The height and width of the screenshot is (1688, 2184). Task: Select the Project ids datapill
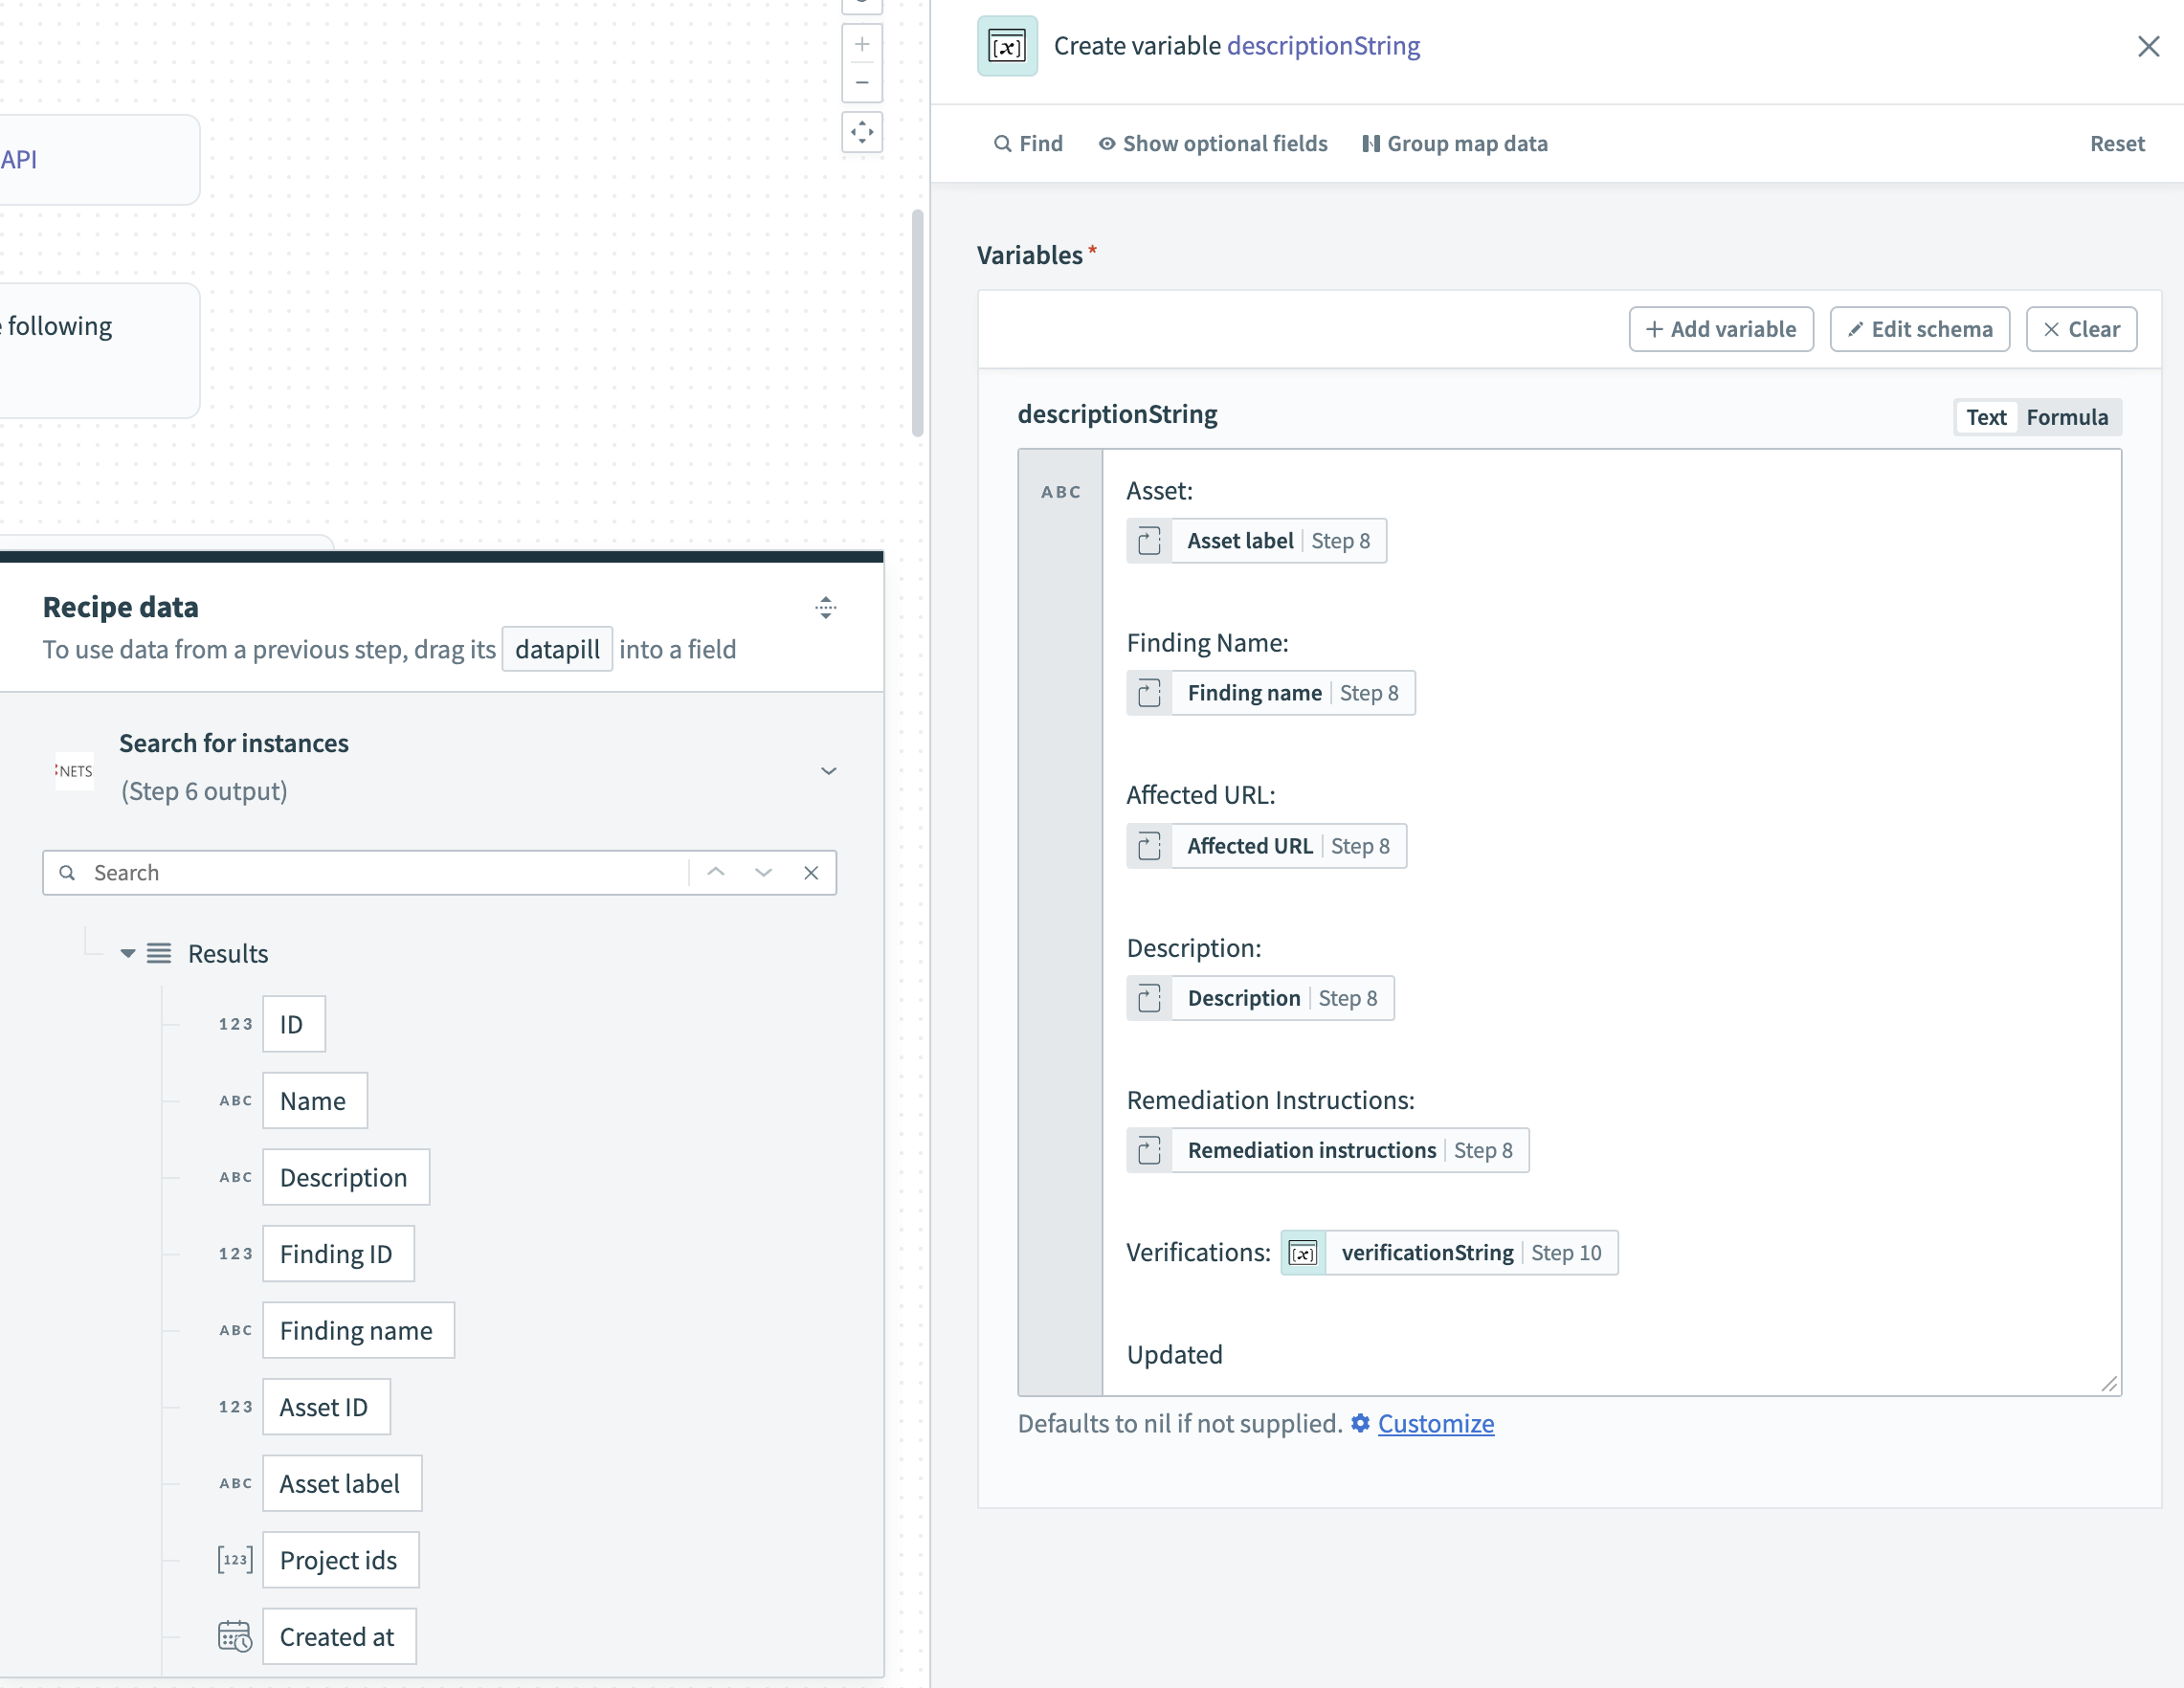340,1559
